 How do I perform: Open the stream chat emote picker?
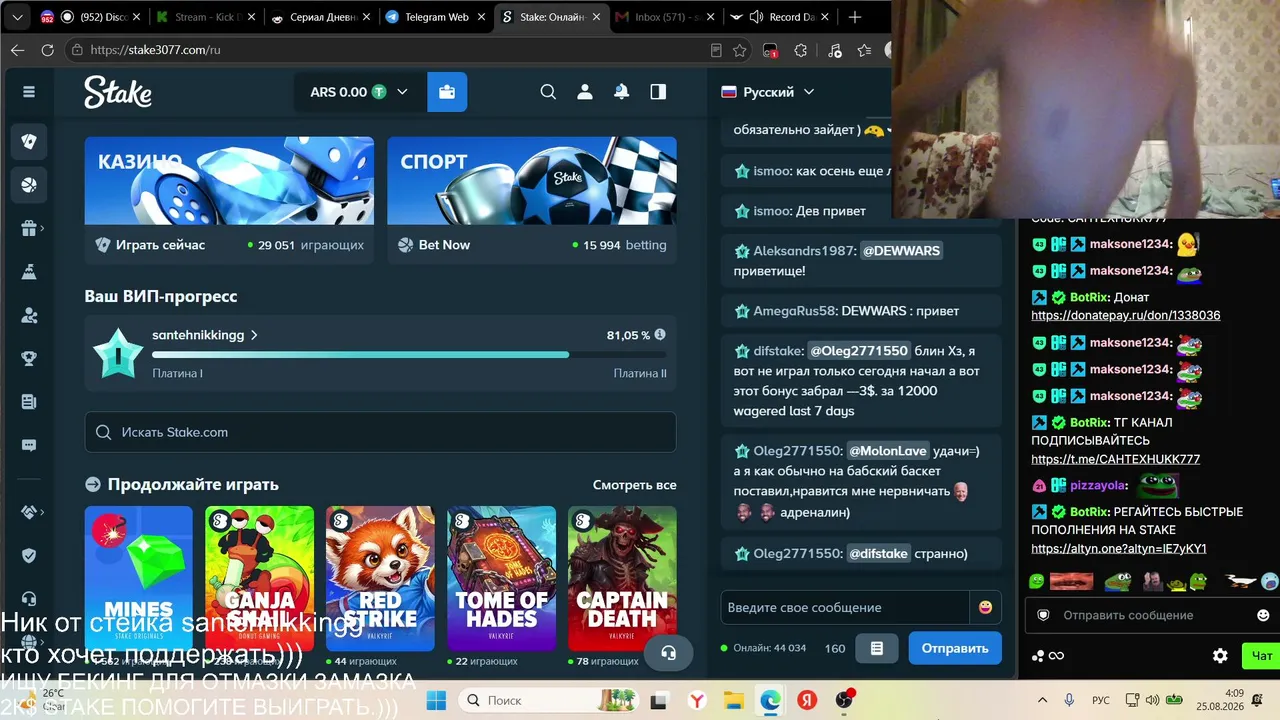click(x=1263, y=615)
